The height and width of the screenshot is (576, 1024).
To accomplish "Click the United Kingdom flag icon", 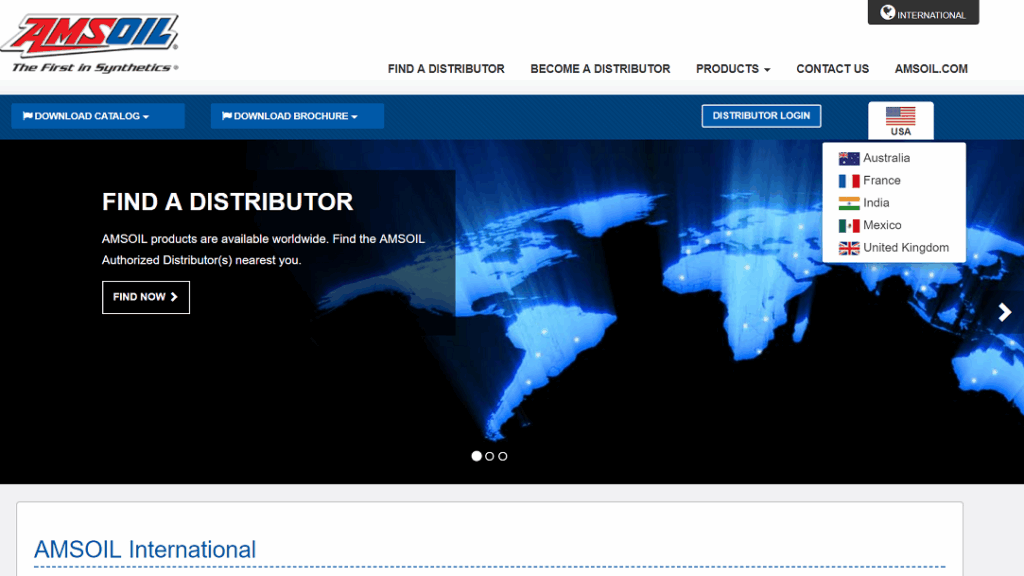I will click(847, 247).
